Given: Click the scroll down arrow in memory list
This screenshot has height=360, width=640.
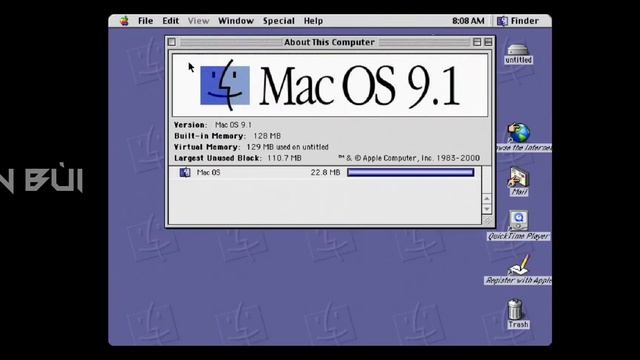Looking at the screenshot, I should 487,209.
